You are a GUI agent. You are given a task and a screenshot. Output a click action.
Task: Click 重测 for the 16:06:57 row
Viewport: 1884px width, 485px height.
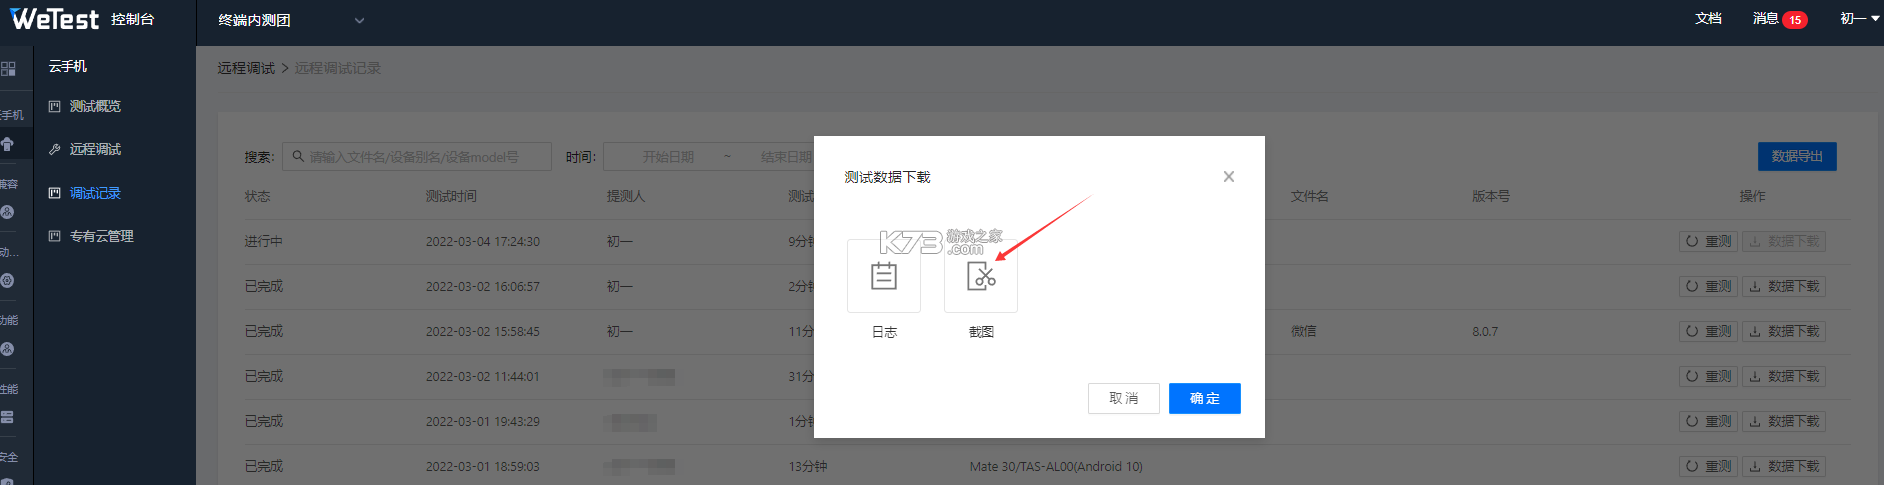(x=1709, y=286)
